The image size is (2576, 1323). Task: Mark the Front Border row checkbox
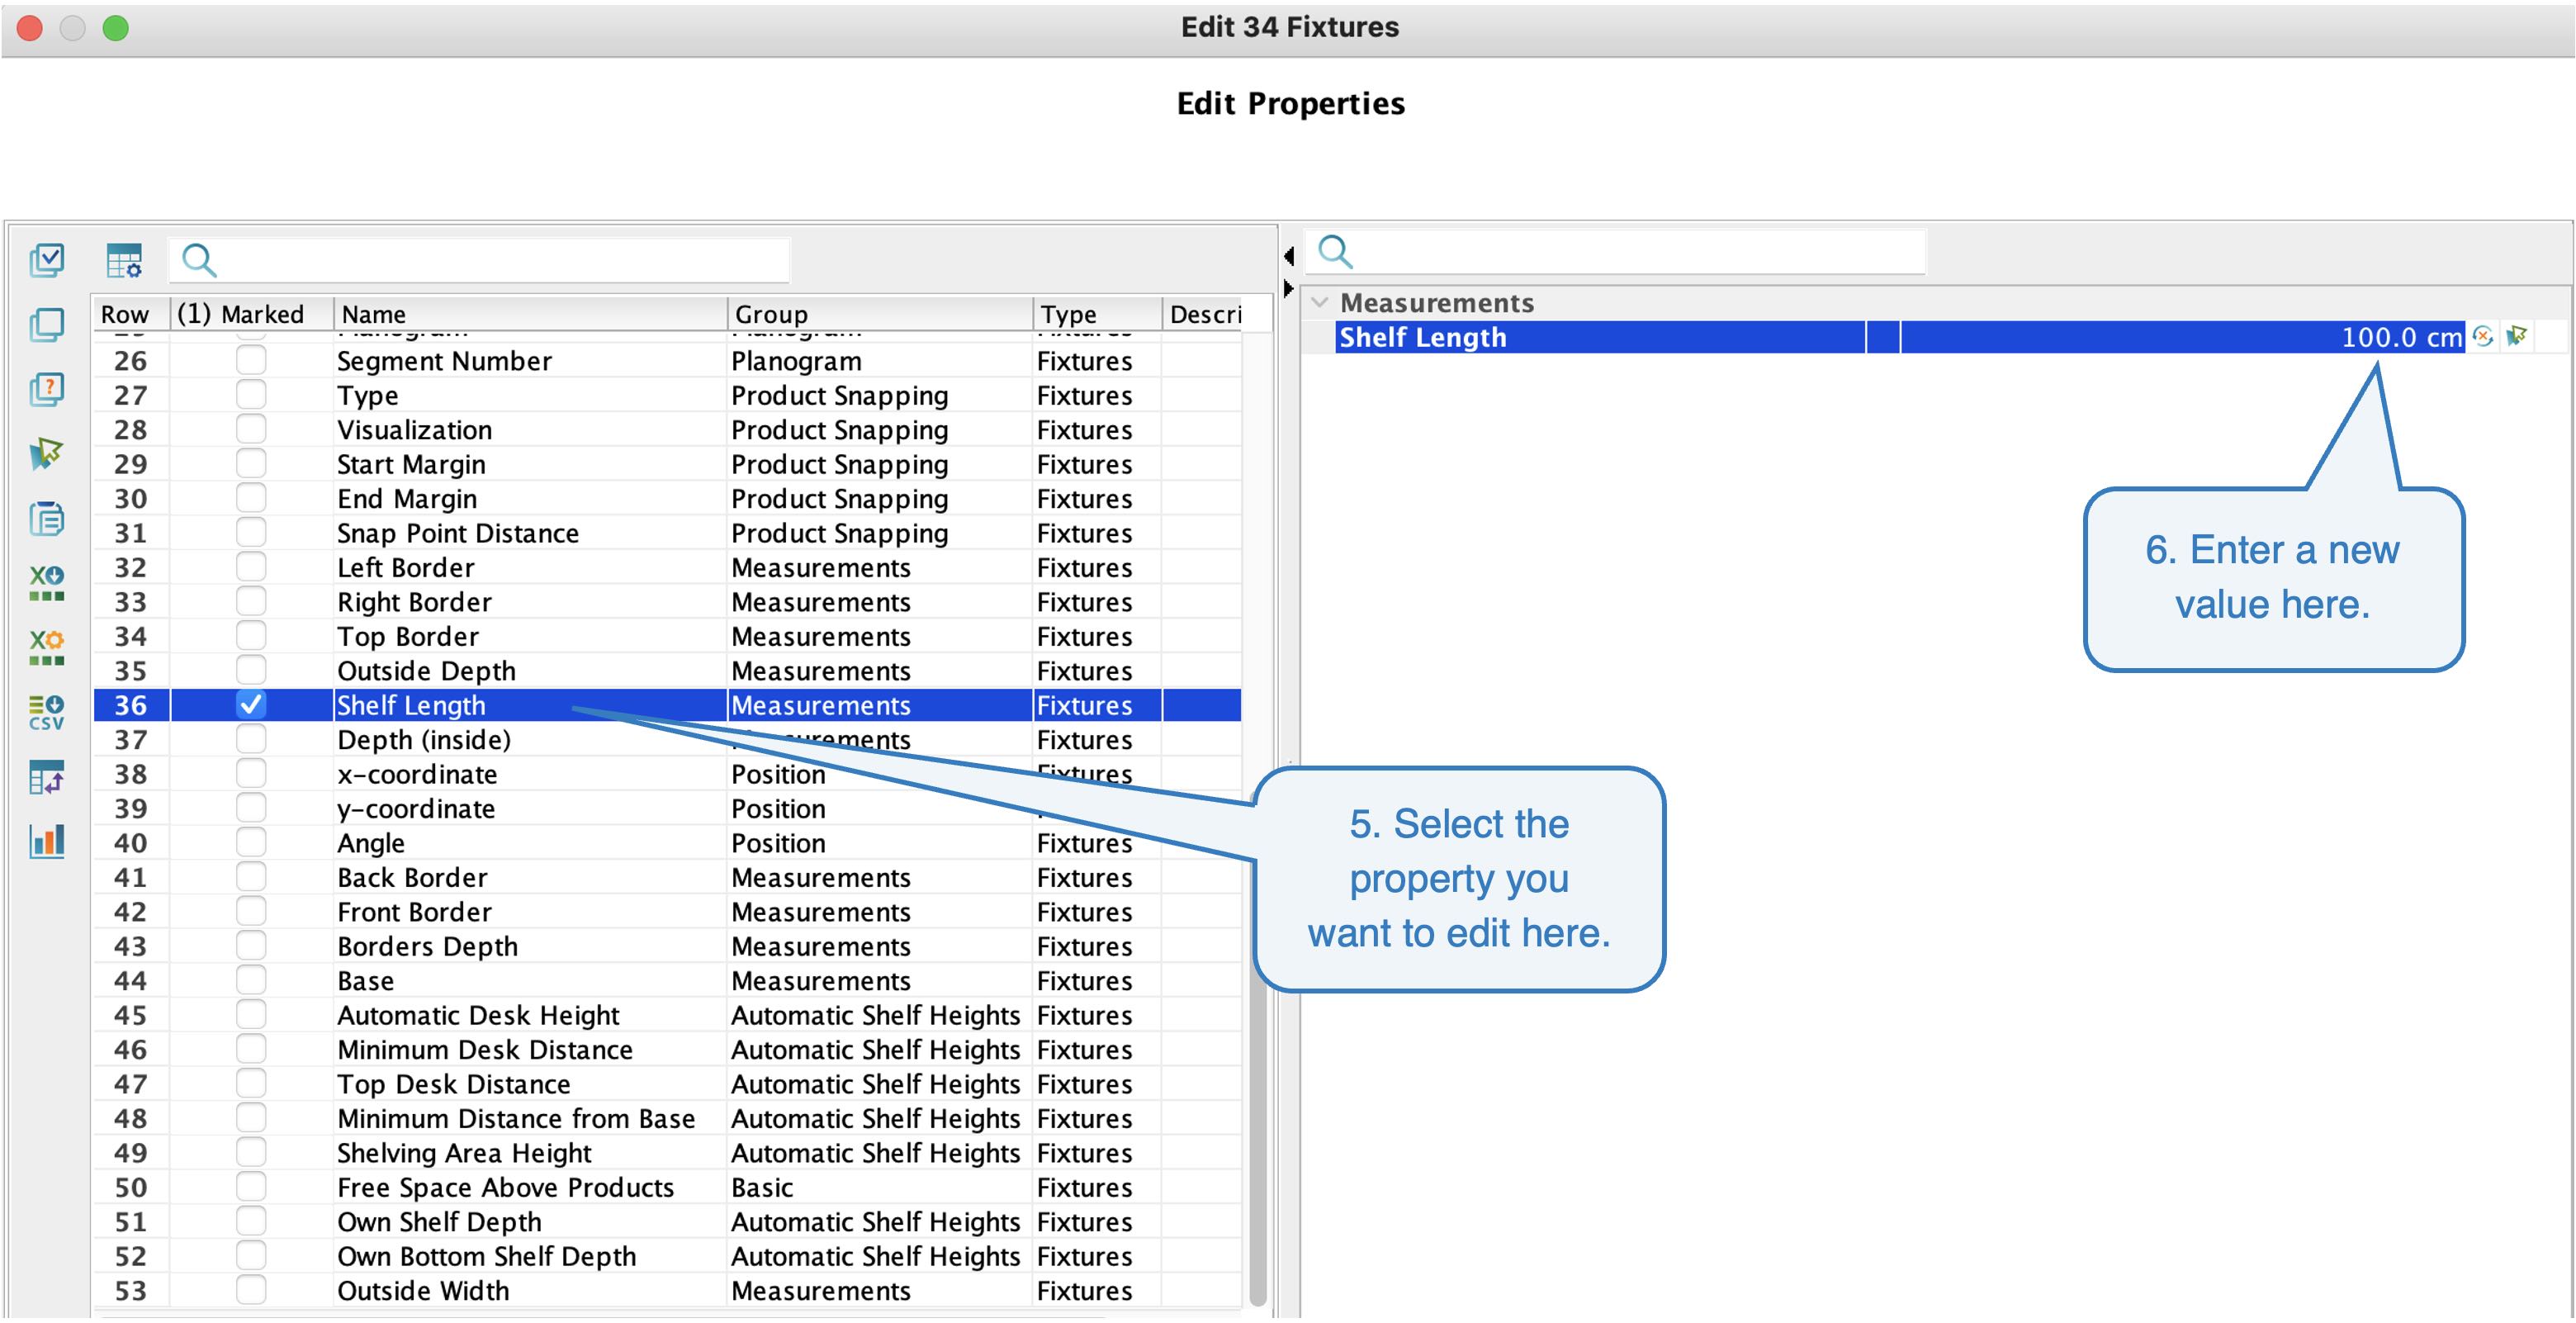point(251,912)
